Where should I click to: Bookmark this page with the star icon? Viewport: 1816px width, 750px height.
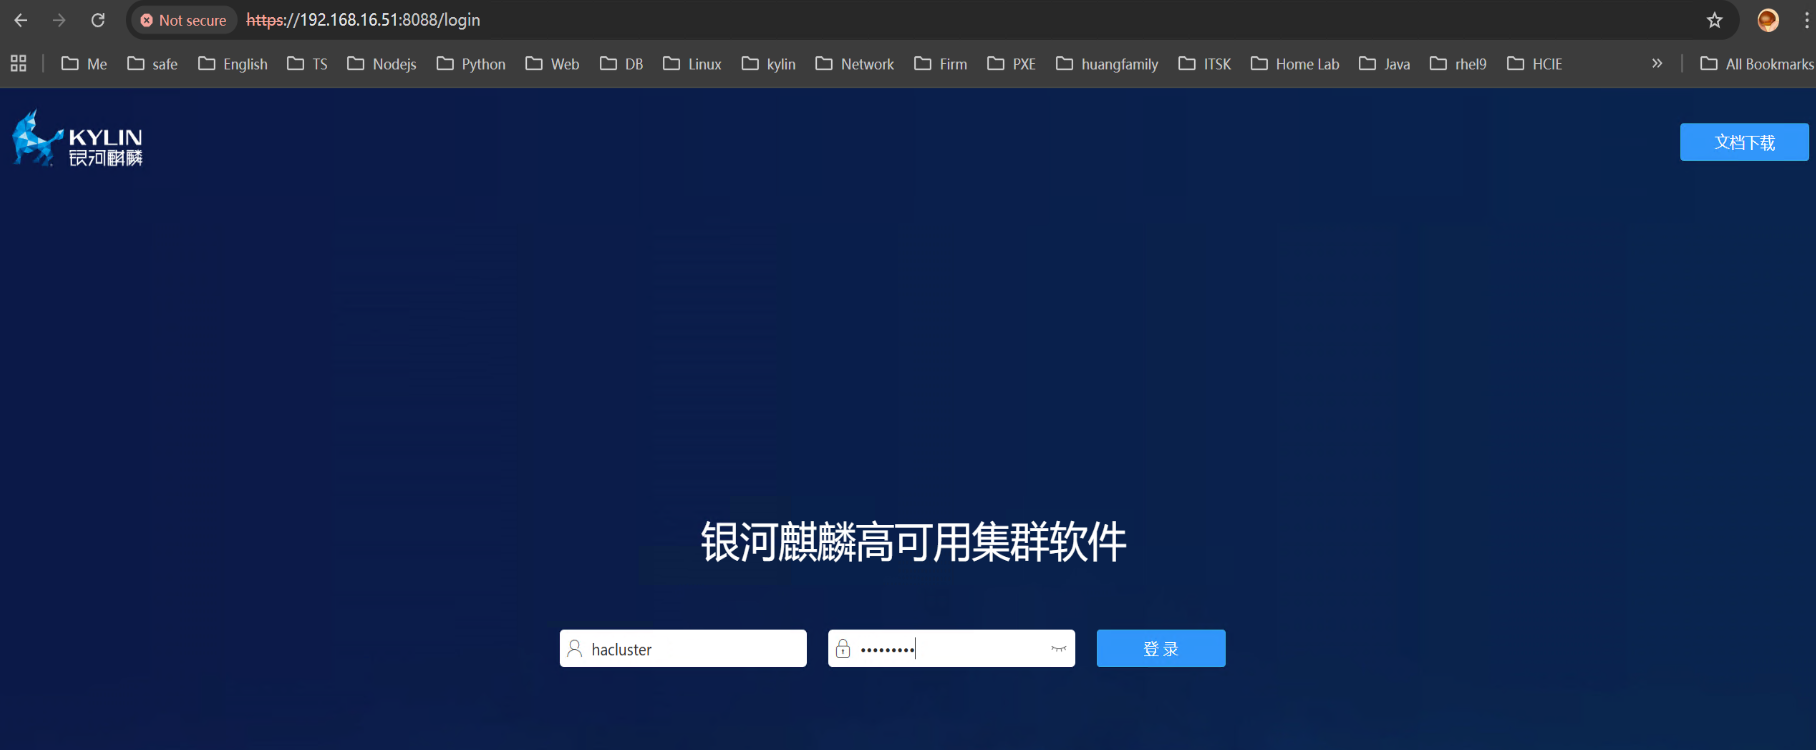(x=1715, y=20)
